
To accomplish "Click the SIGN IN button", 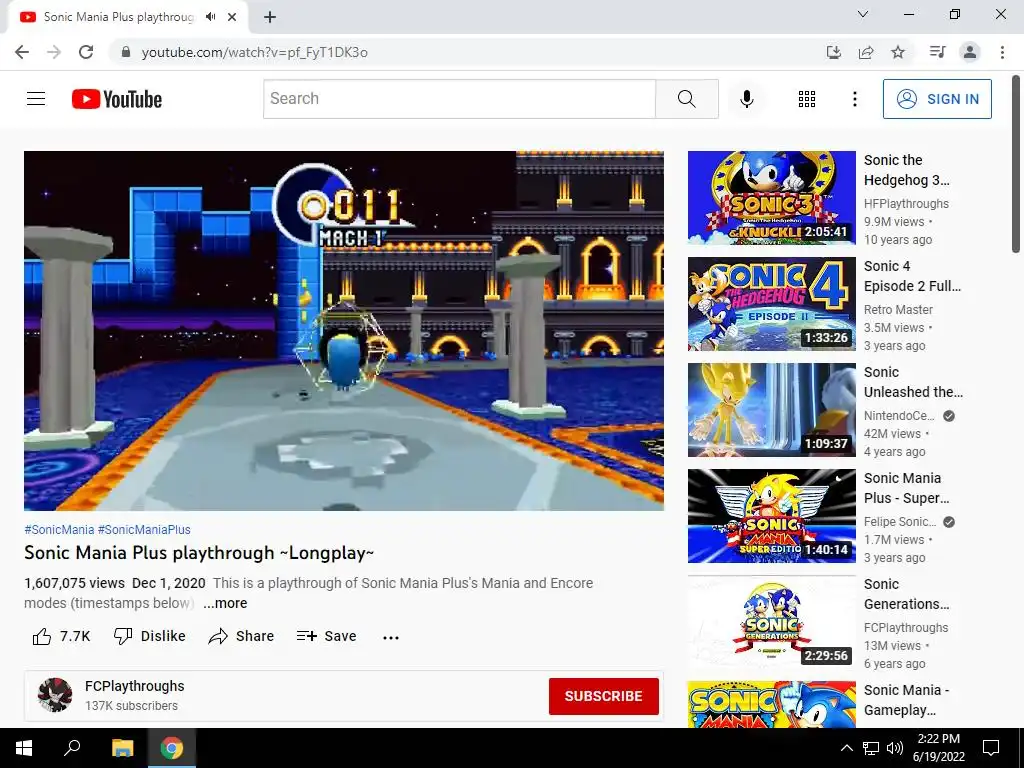I will point(937,99).
